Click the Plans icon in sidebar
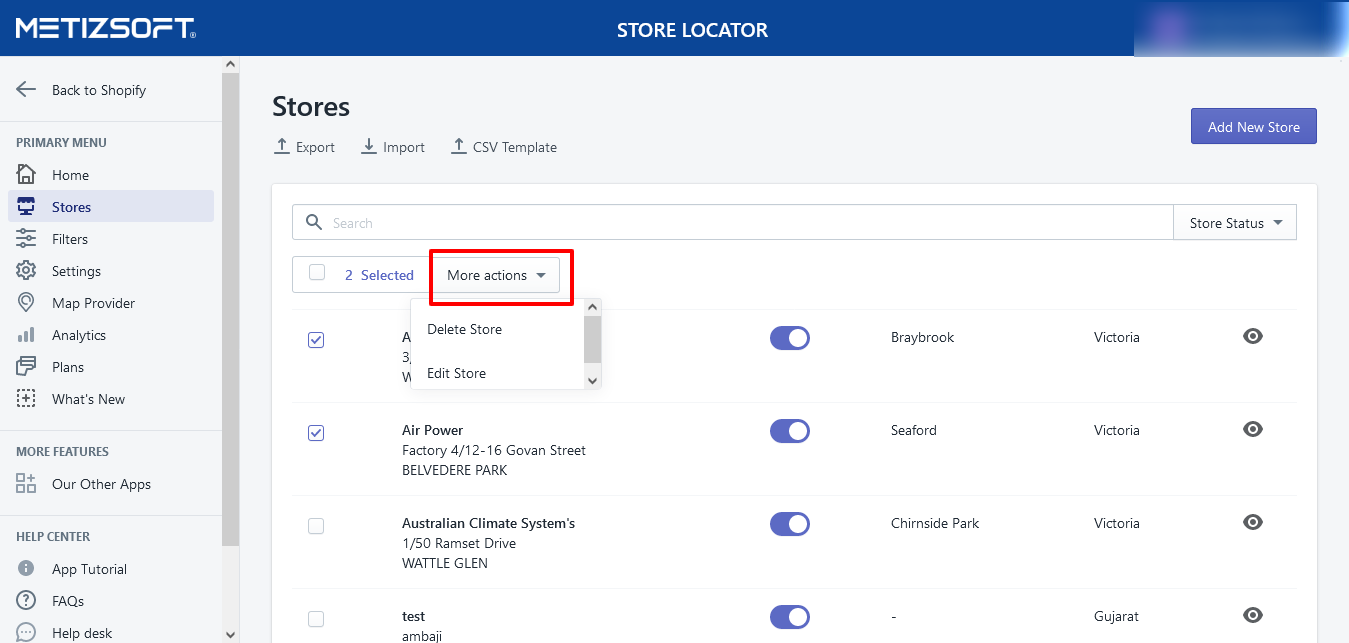The height and width of the screenshot is (643, 1349). click(26, 367)
